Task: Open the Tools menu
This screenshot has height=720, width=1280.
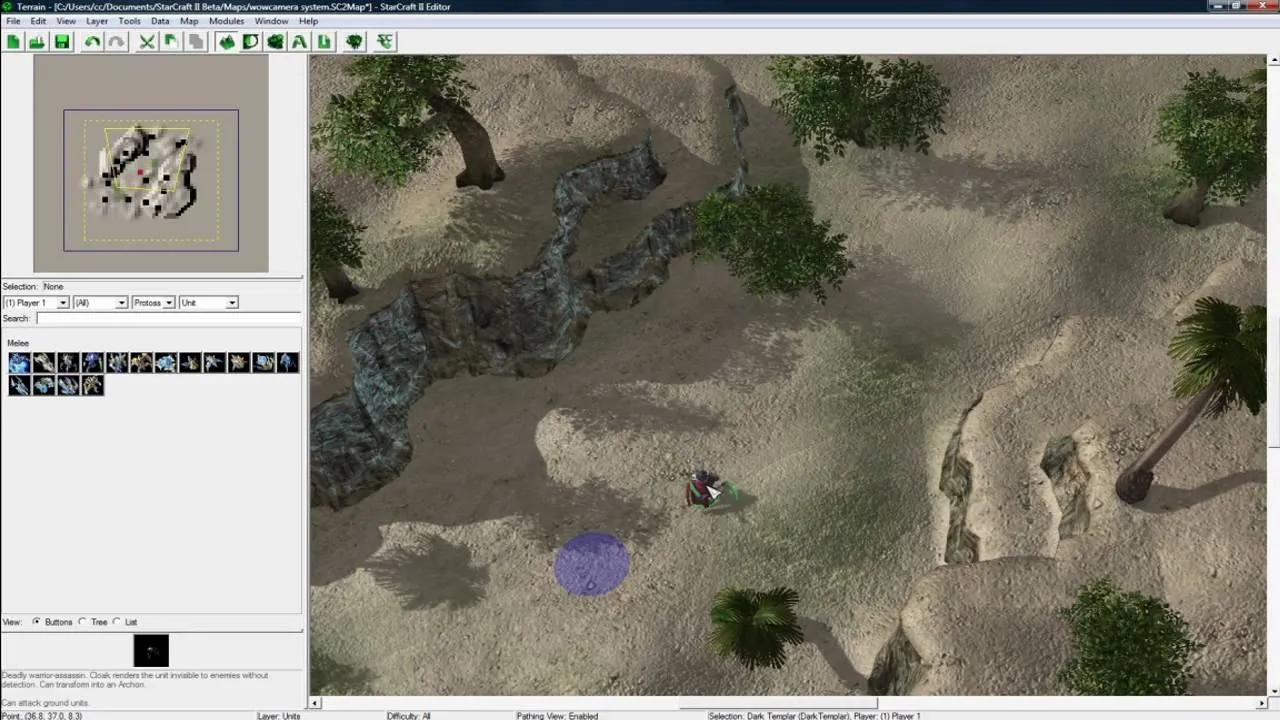Action: (x=130, y=21)
